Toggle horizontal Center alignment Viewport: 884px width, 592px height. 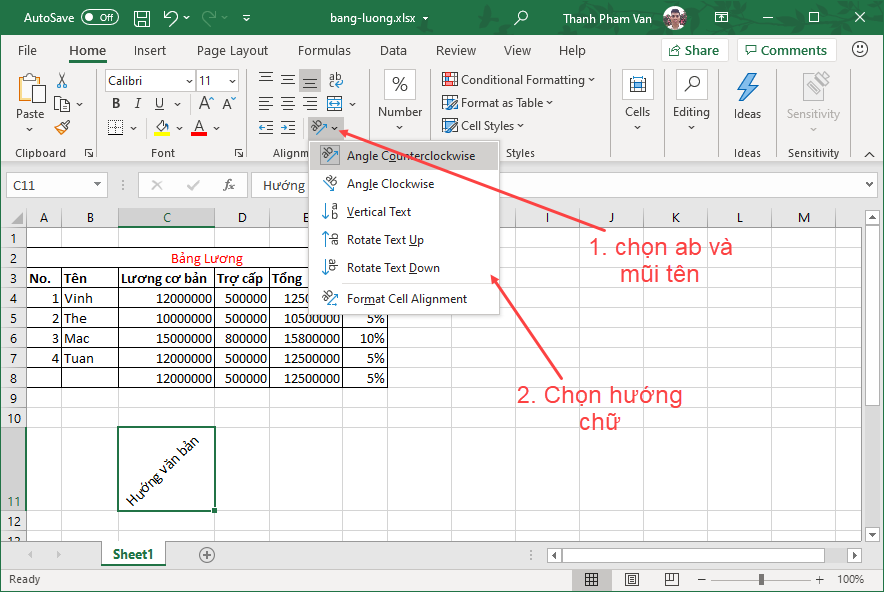[x=288, y=104]
